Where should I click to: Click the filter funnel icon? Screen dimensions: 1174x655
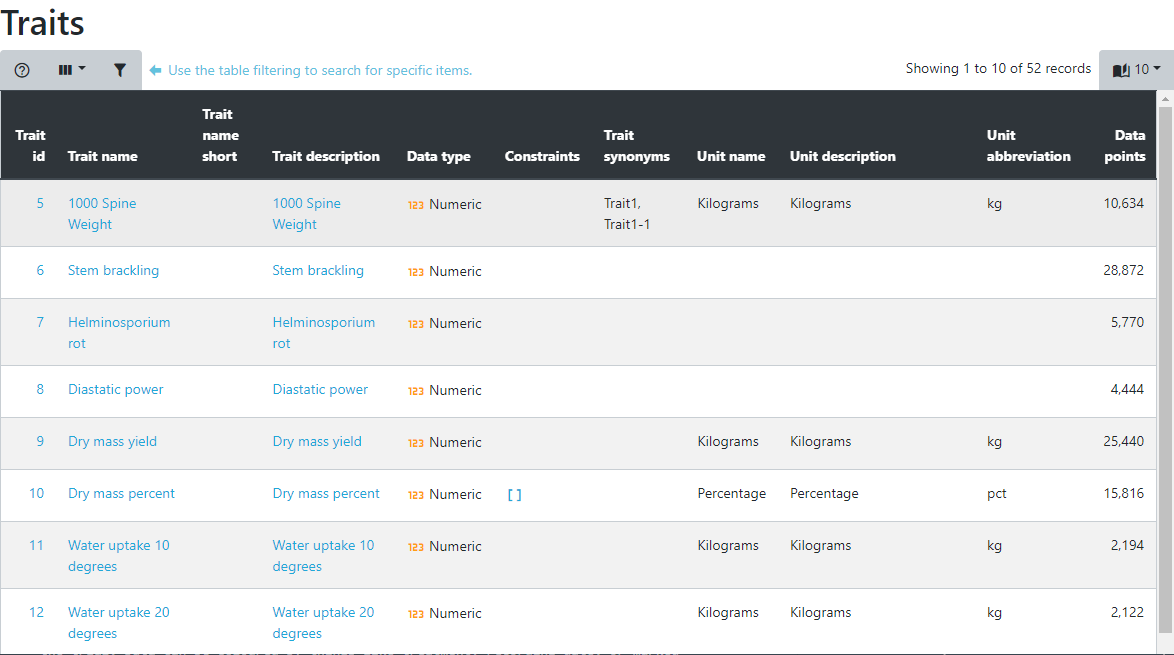click(x=119, y=69)
